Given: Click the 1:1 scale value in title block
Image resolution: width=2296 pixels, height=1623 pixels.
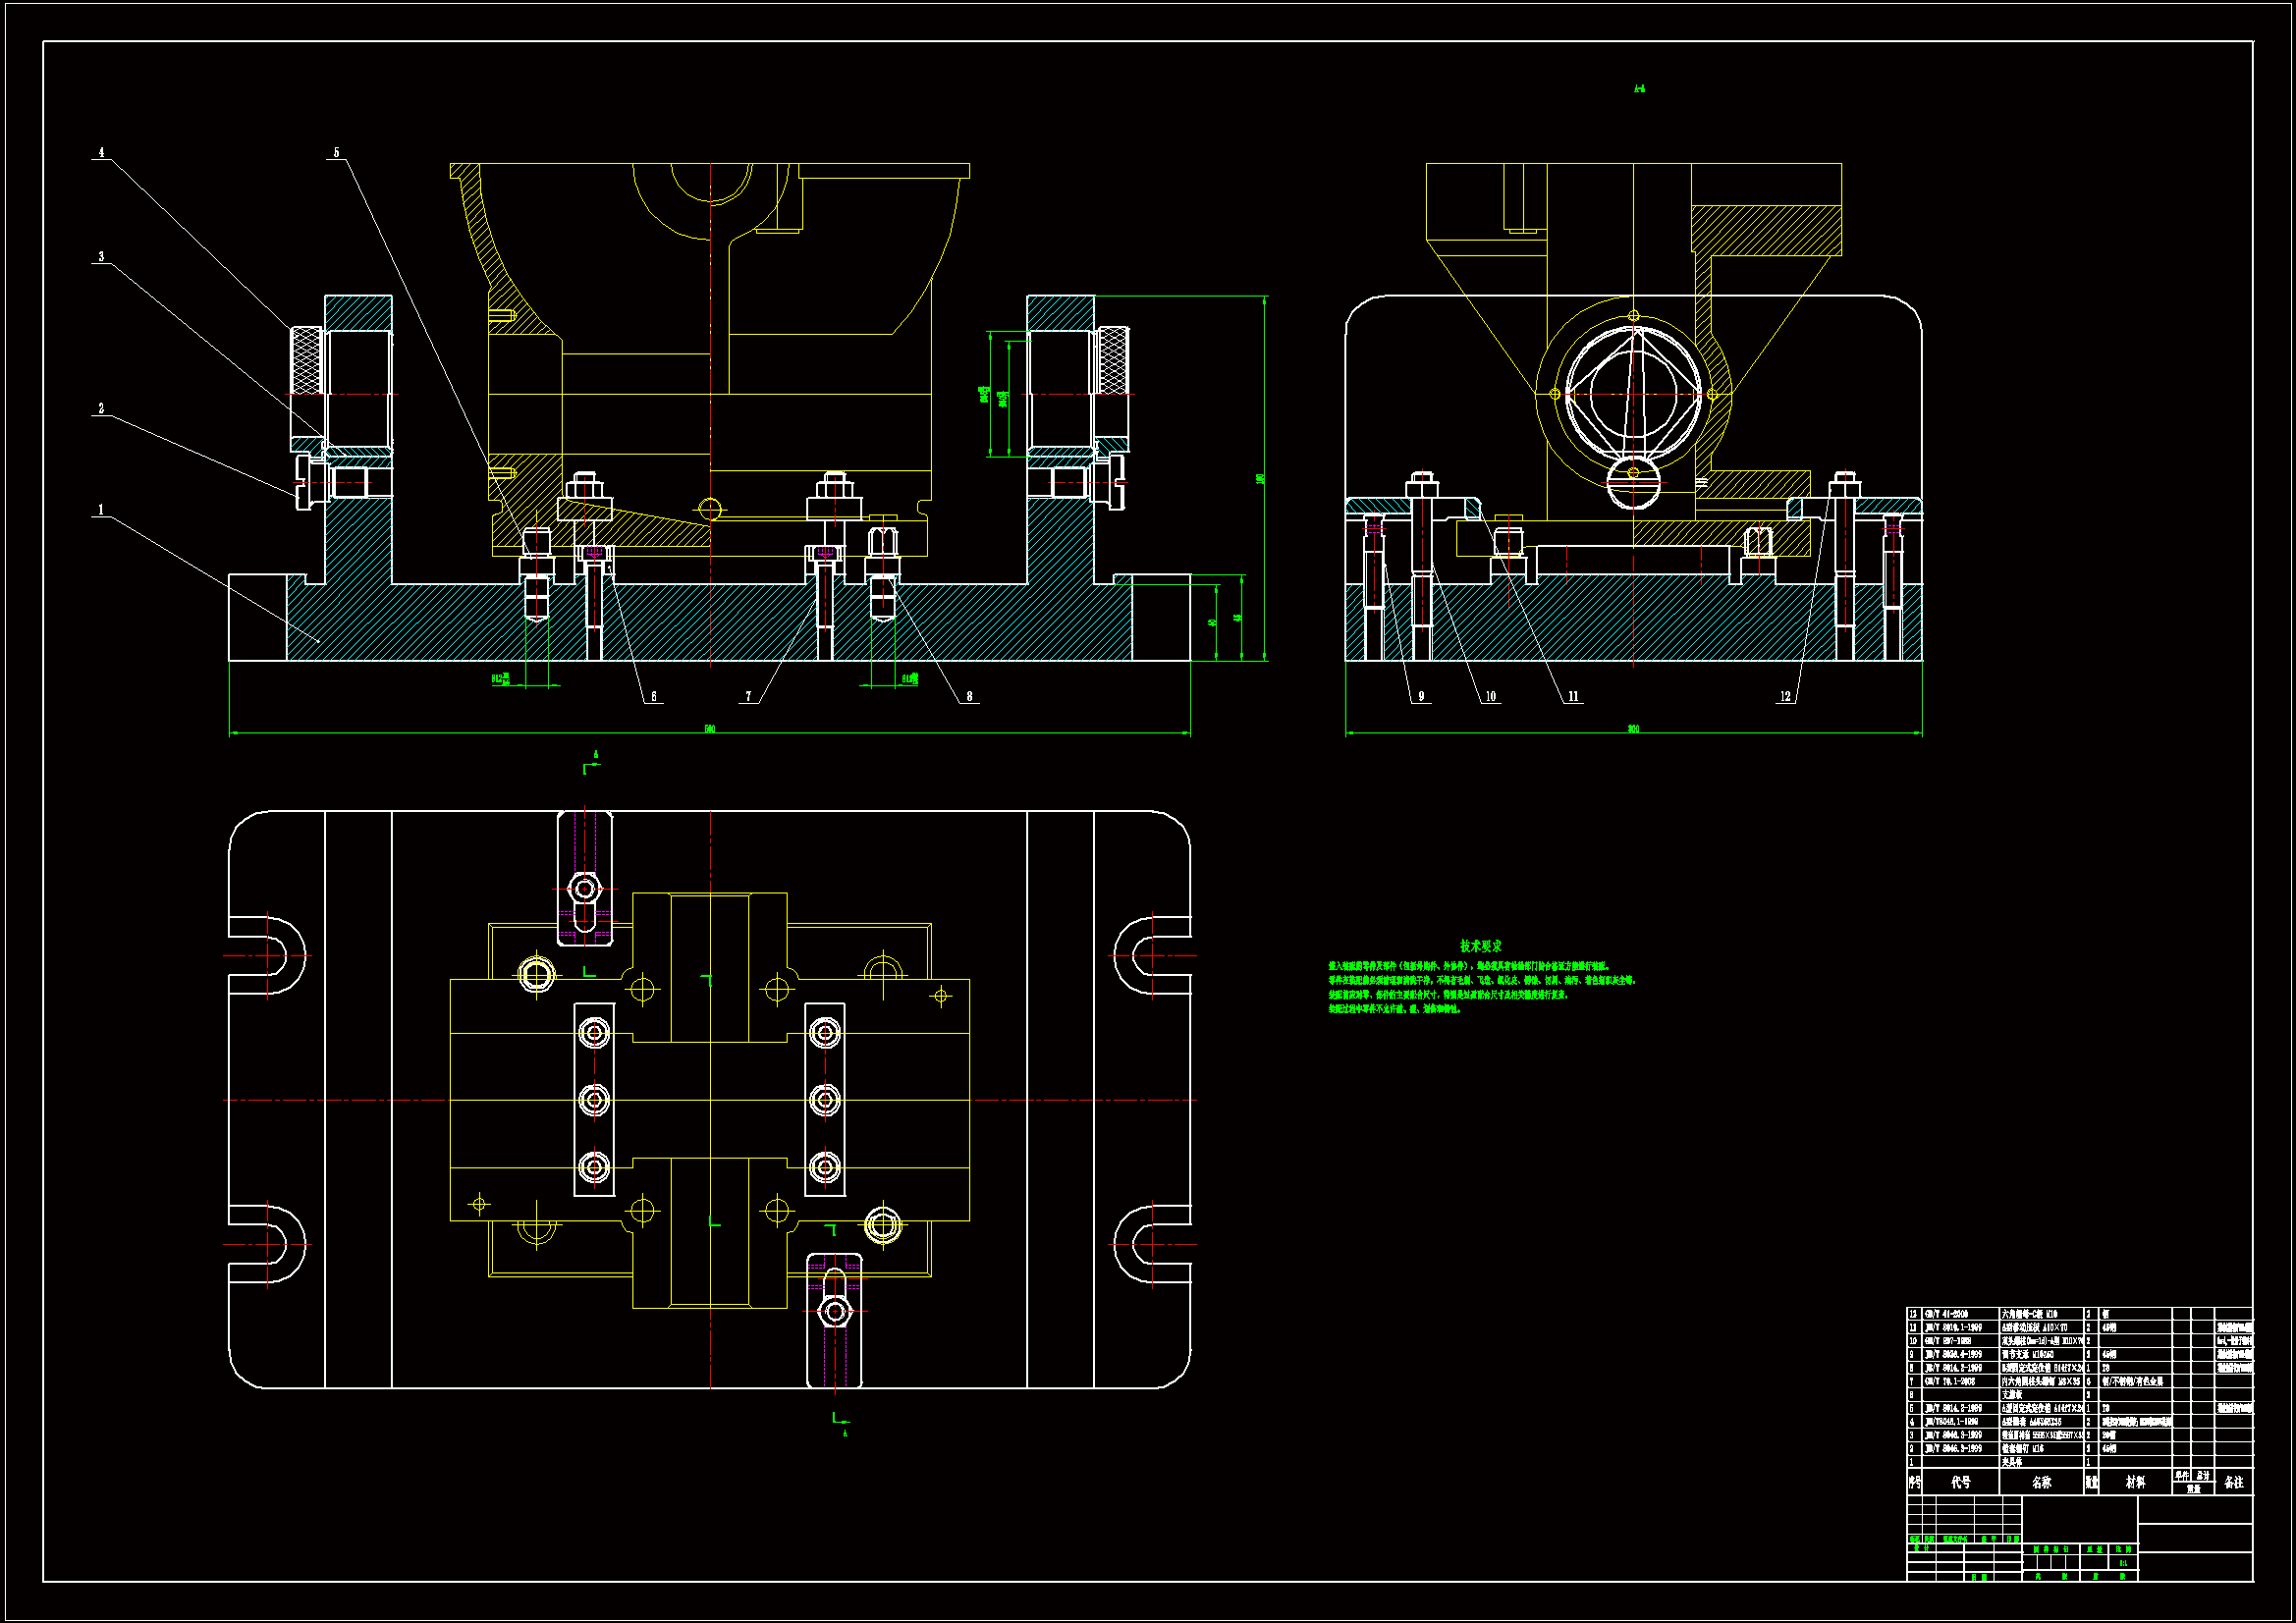Looking at the screenshot, I should [x=2122, y=1563].
